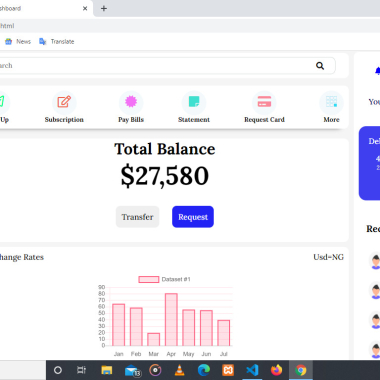This screenshot has height=380, width=380.
Task: Open XAMPP from the taskbar
Action: pos(228,370)
